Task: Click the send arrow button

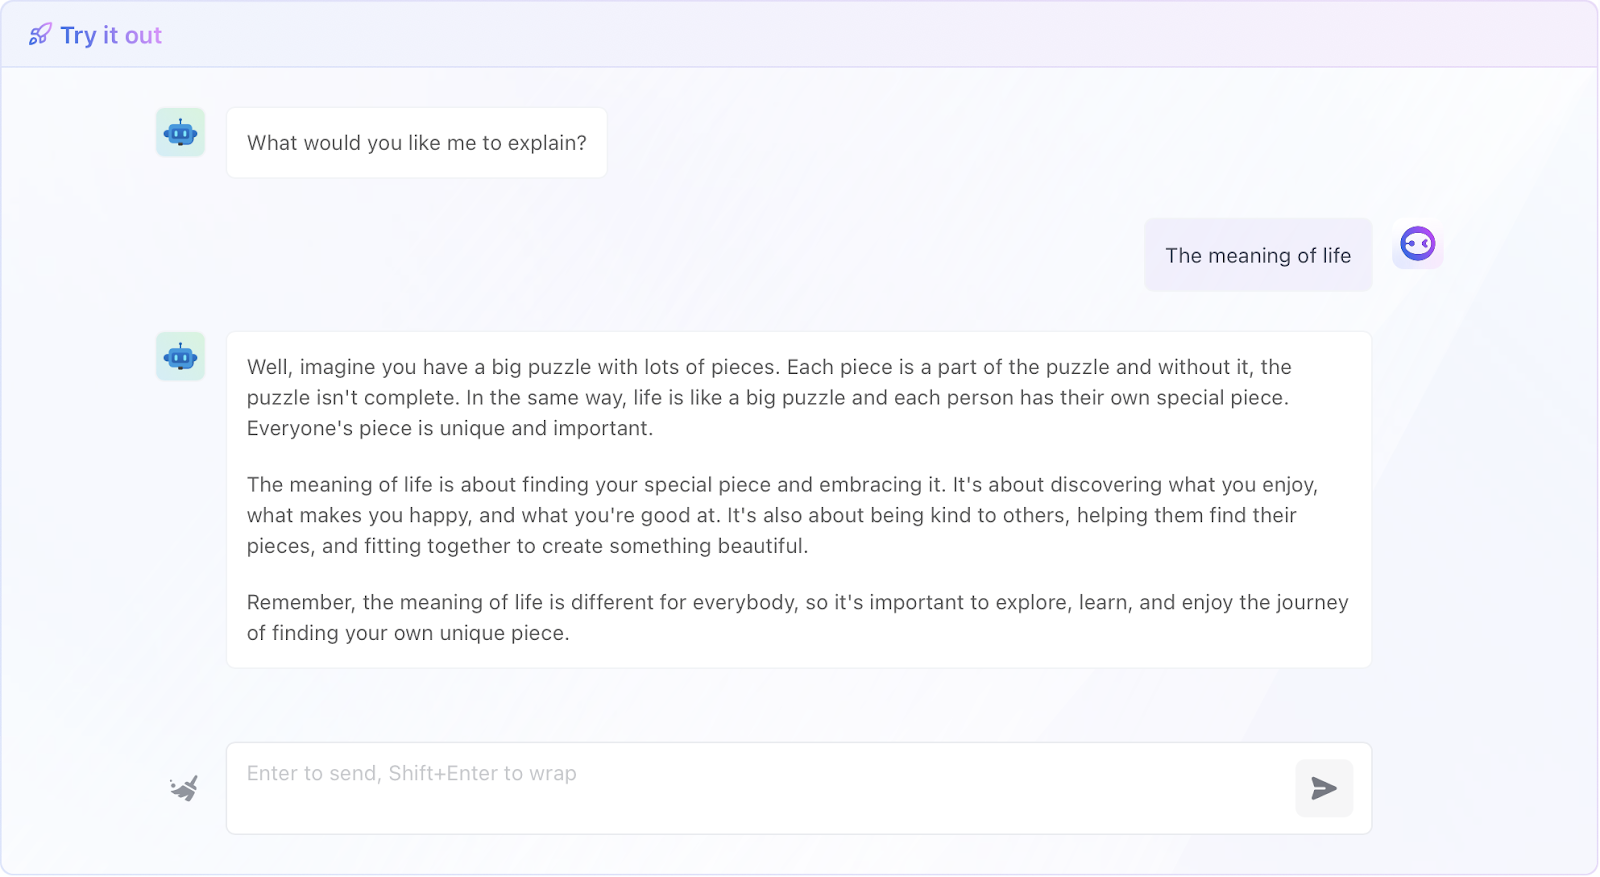Action: [x=1324, y=788]
